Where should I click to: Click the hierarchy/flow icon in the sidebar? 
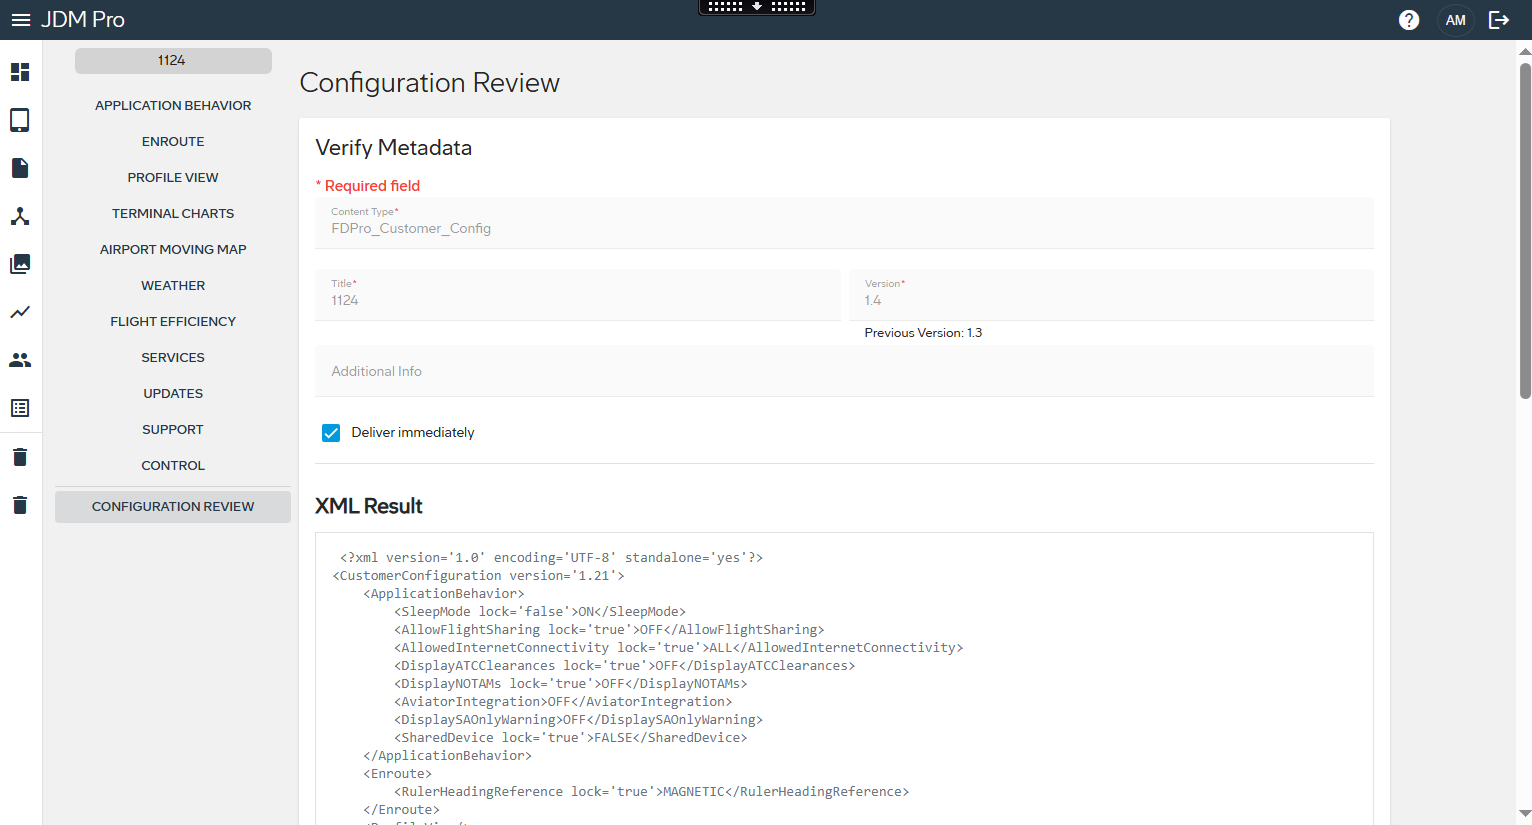point(20,215)
